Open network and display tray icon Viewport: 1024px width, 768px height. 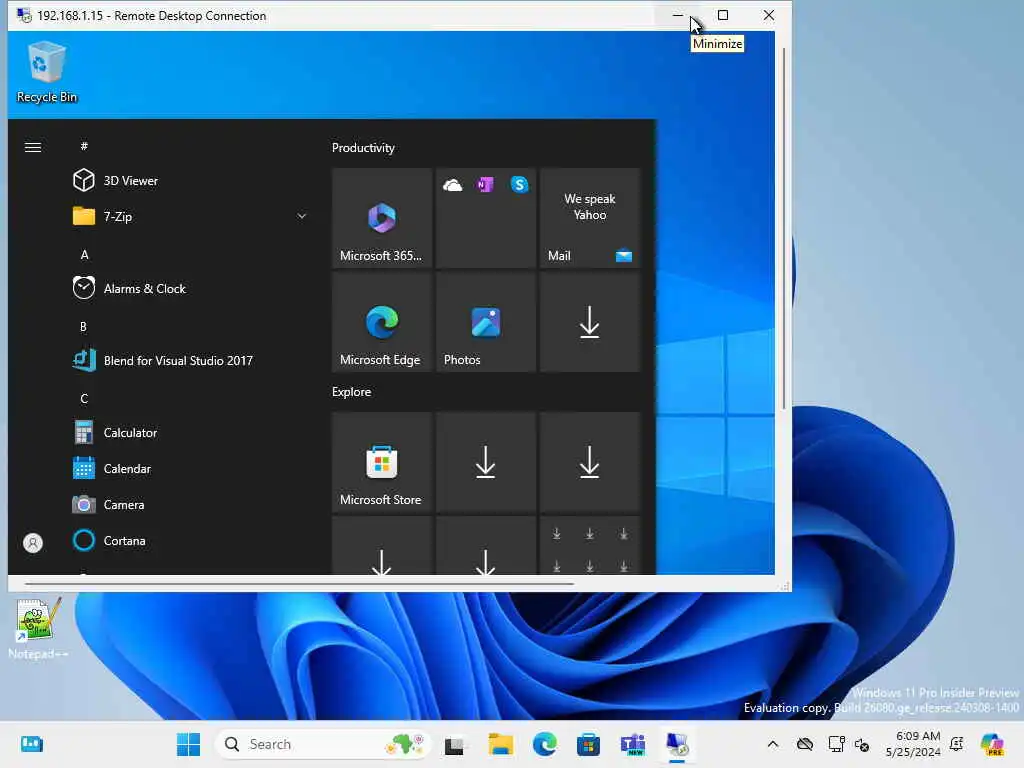[836, 744]
